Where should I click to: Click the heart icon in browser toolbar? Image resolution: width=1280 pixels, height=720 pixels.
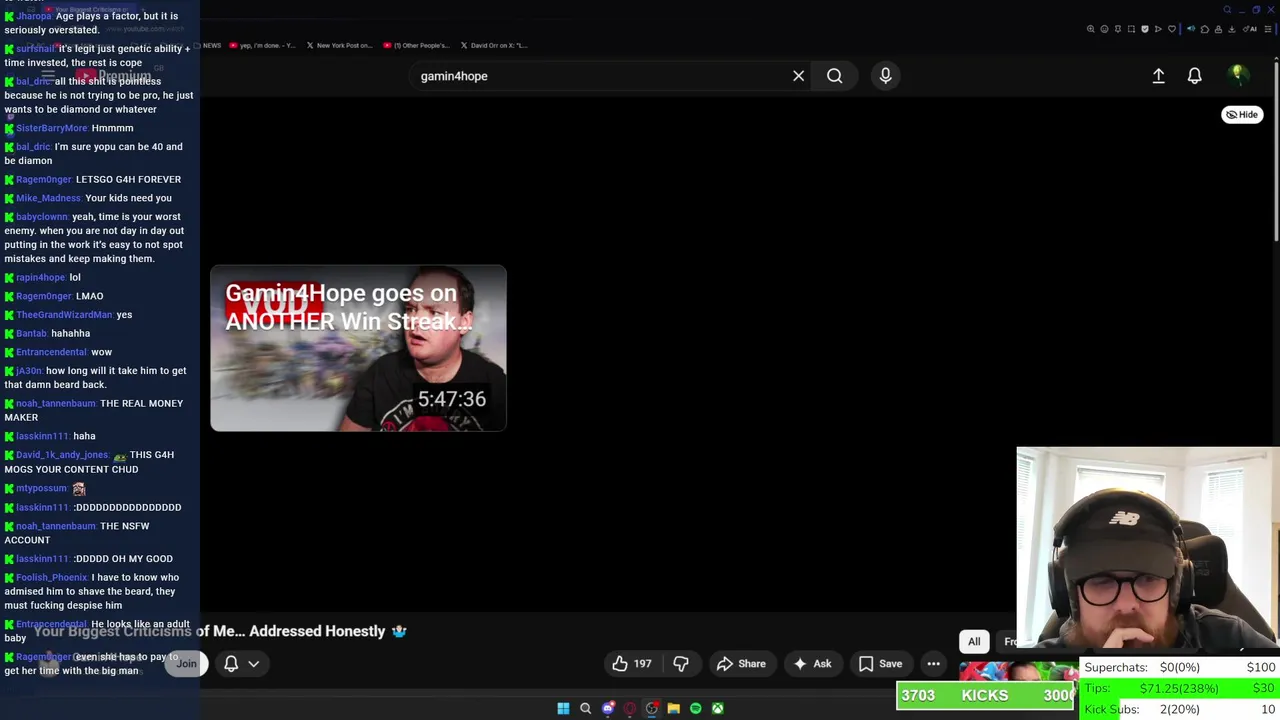coord(1172,29)
